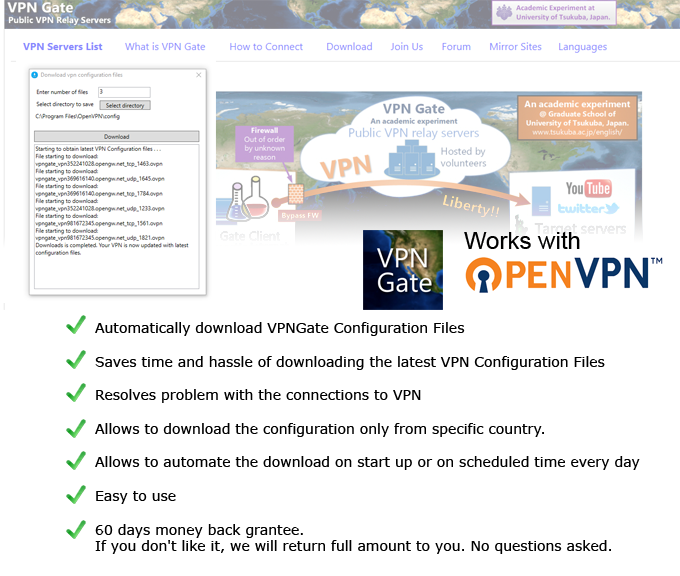Click the blue download app icon in dialog title
This screenshot has width=680, height=576.
point(35,75)
